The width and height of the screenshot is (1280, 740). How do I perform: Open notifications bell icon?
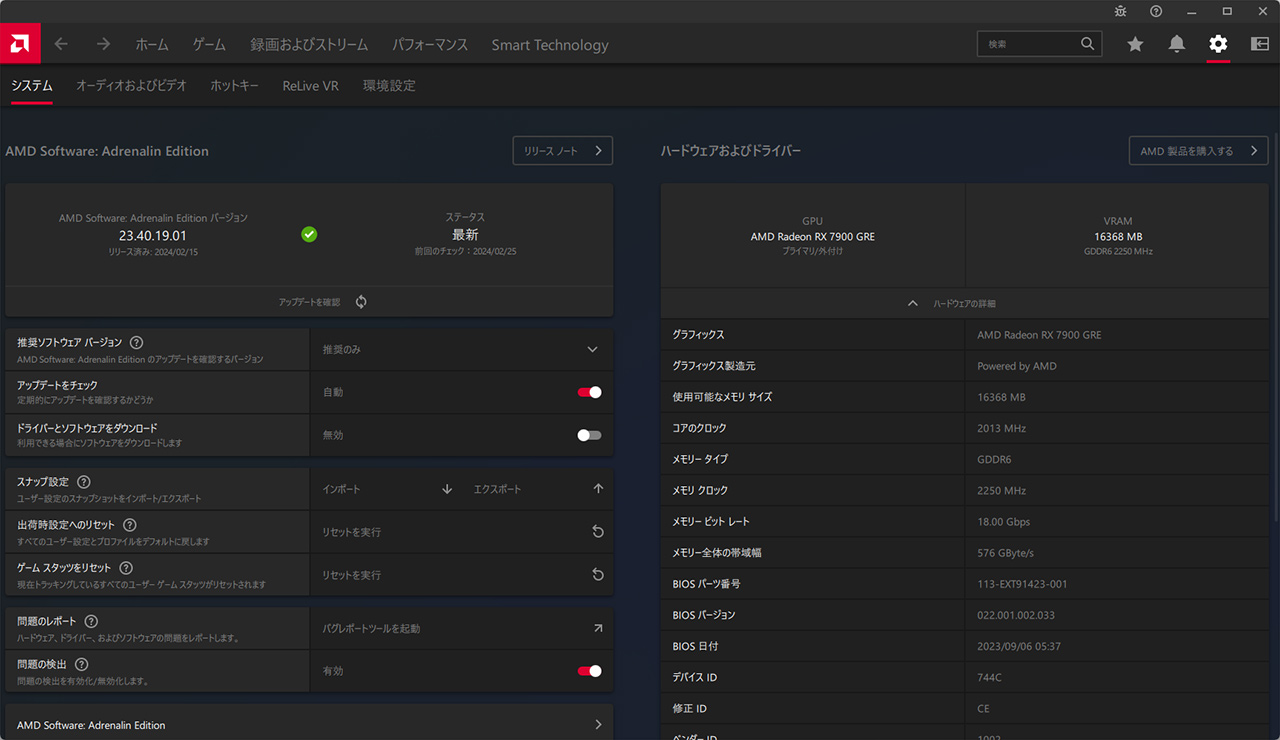click(1177, 44)
